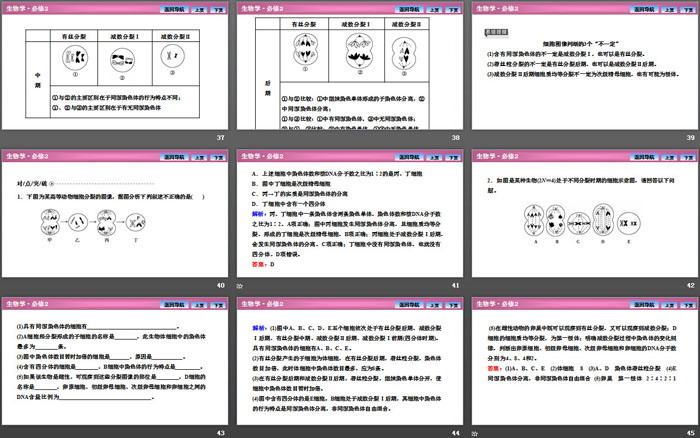
Task: Click 下页 button on slide 43
Action: 218,305
